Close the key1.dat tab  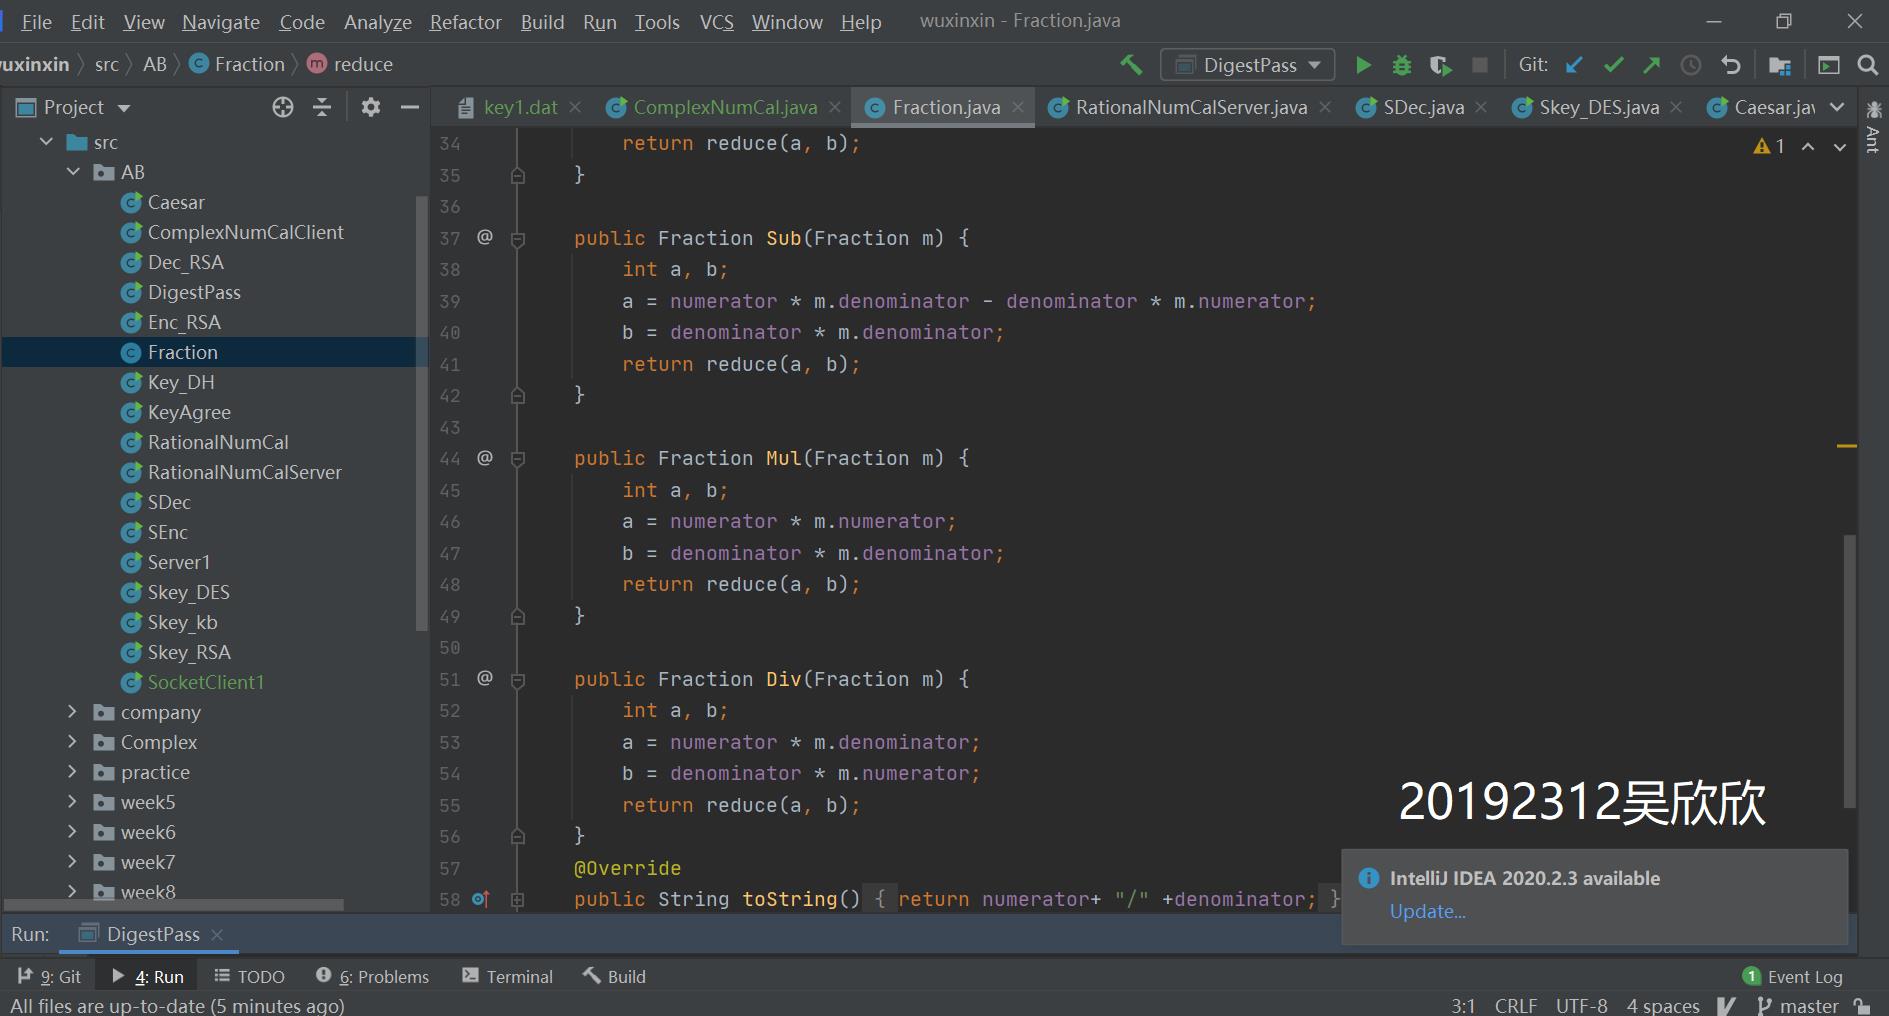(575, 107)
